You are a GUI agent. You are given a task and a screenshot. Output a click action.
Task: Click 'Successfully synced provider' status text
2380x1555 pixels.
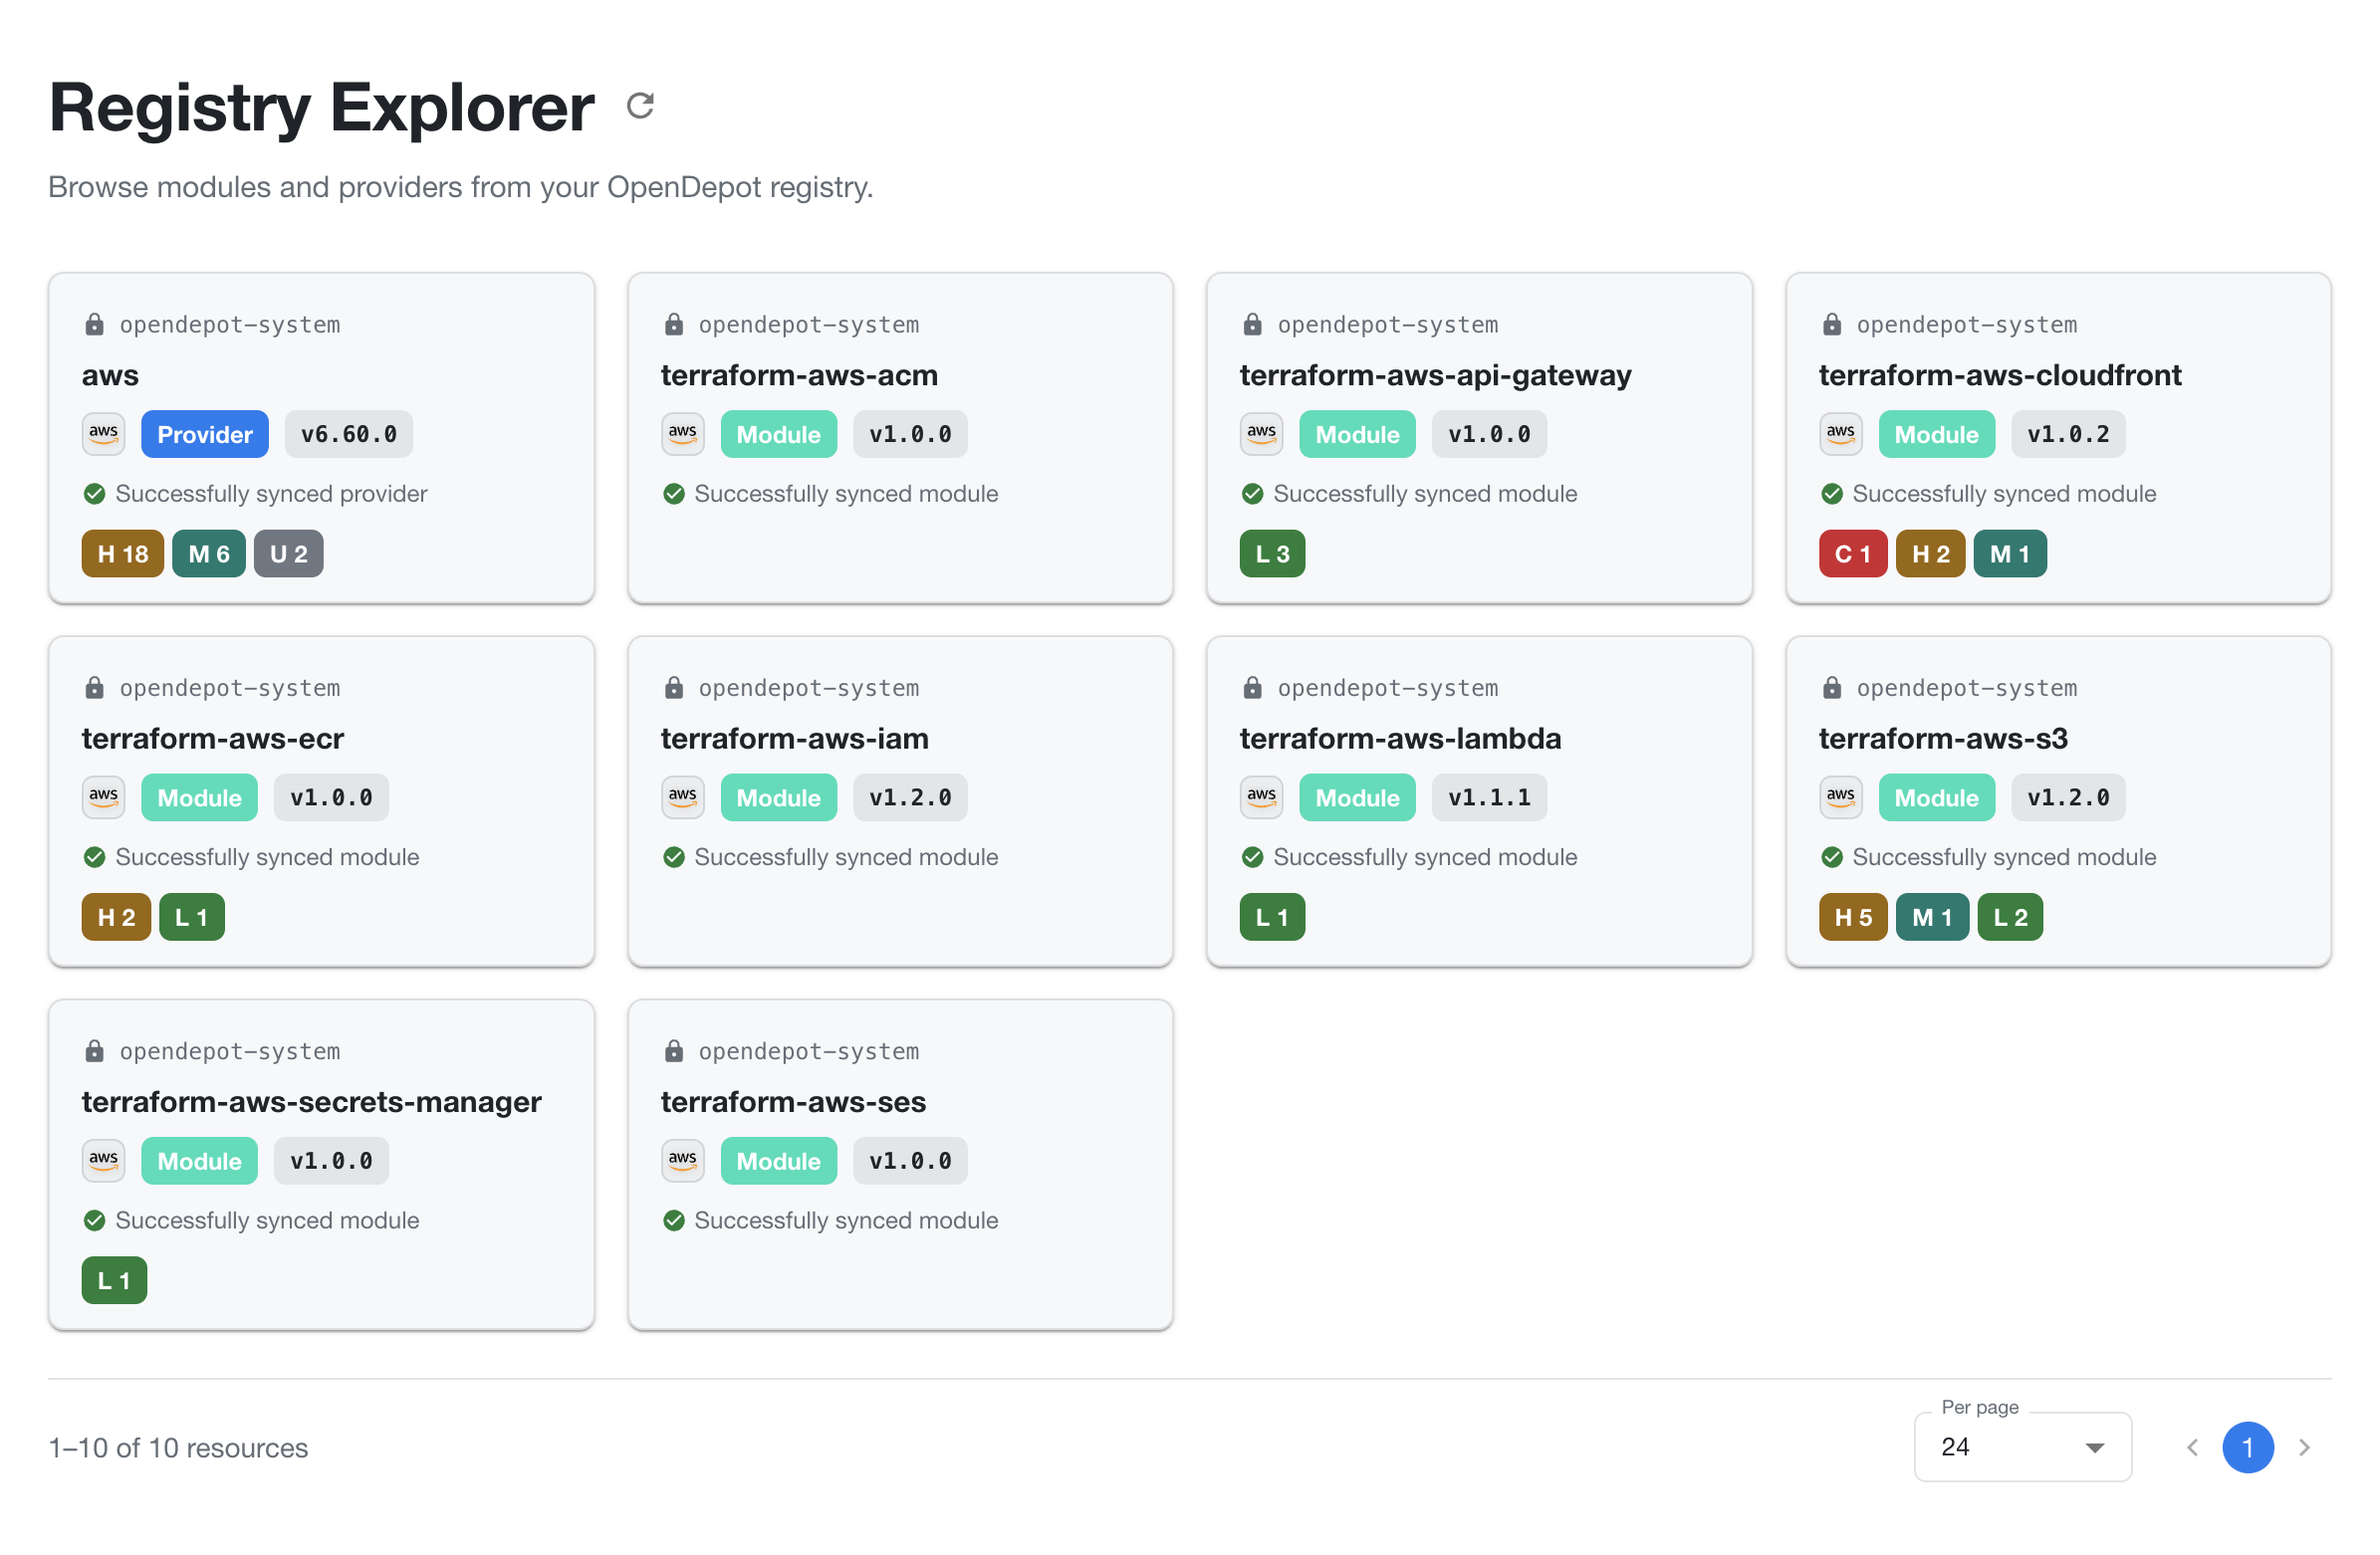[271, 494]
